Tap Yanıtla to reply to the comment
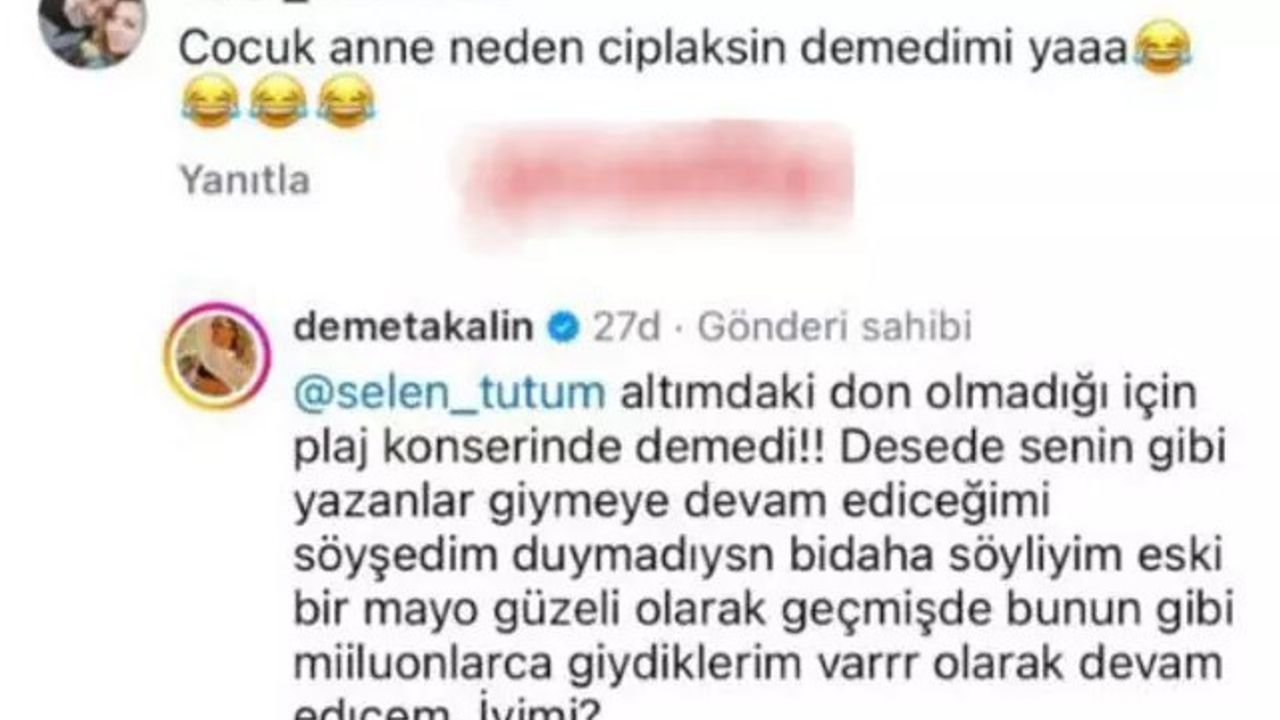 tap(245, 180)
